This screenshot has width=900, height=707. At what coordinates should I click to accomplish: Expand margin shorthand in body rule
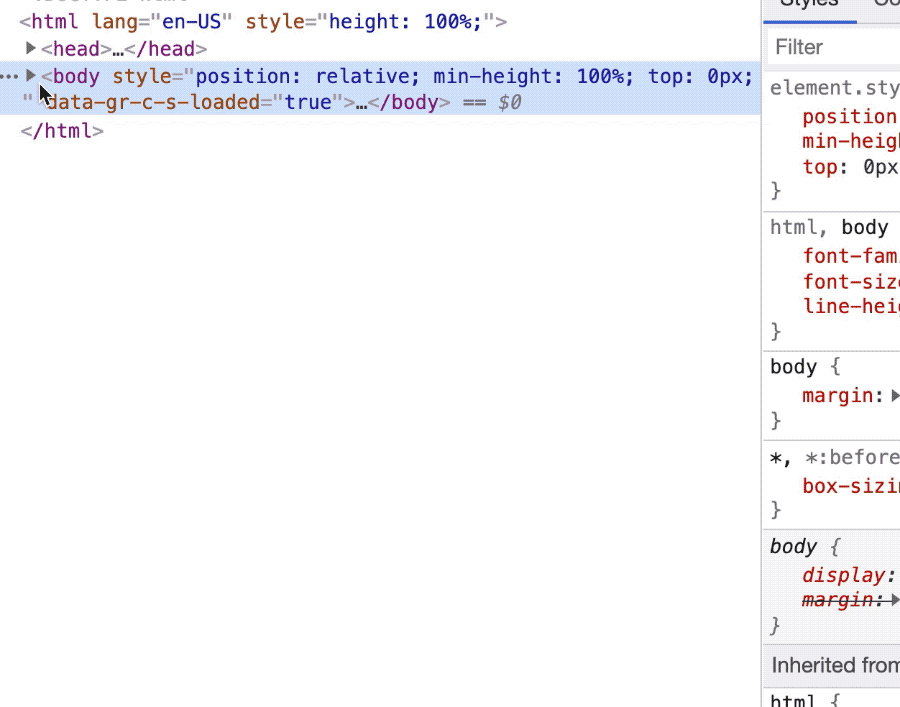tap(894, 395)
